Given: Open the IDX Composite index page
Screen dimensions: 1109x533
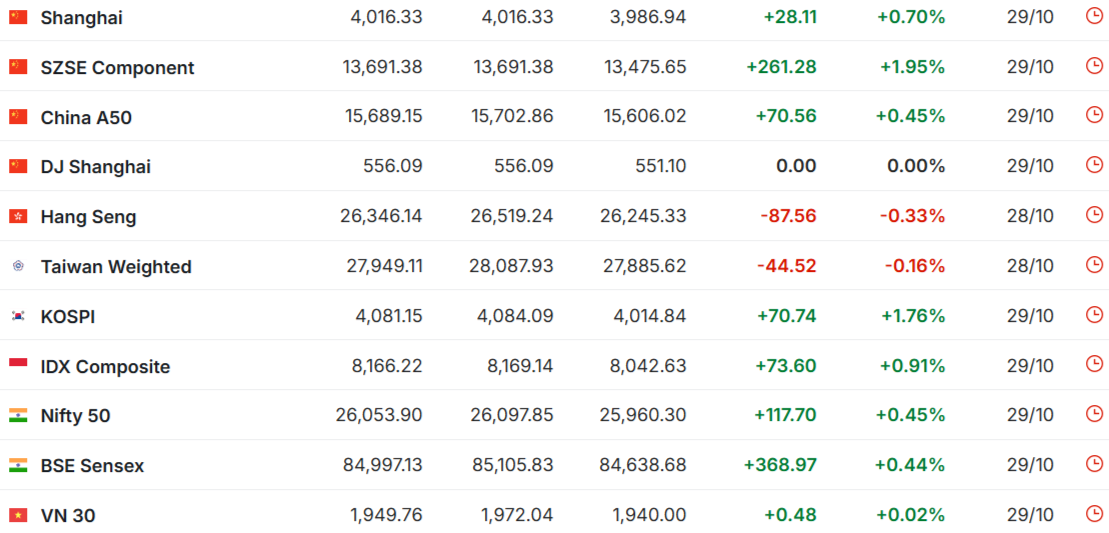Looking at the screenshot, I should tap(105, 367).
